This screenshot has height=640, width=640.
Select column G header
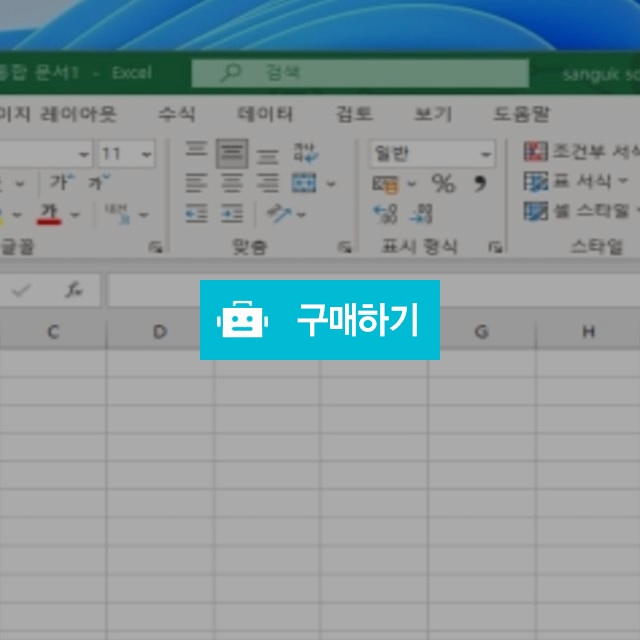click(482, 332)
